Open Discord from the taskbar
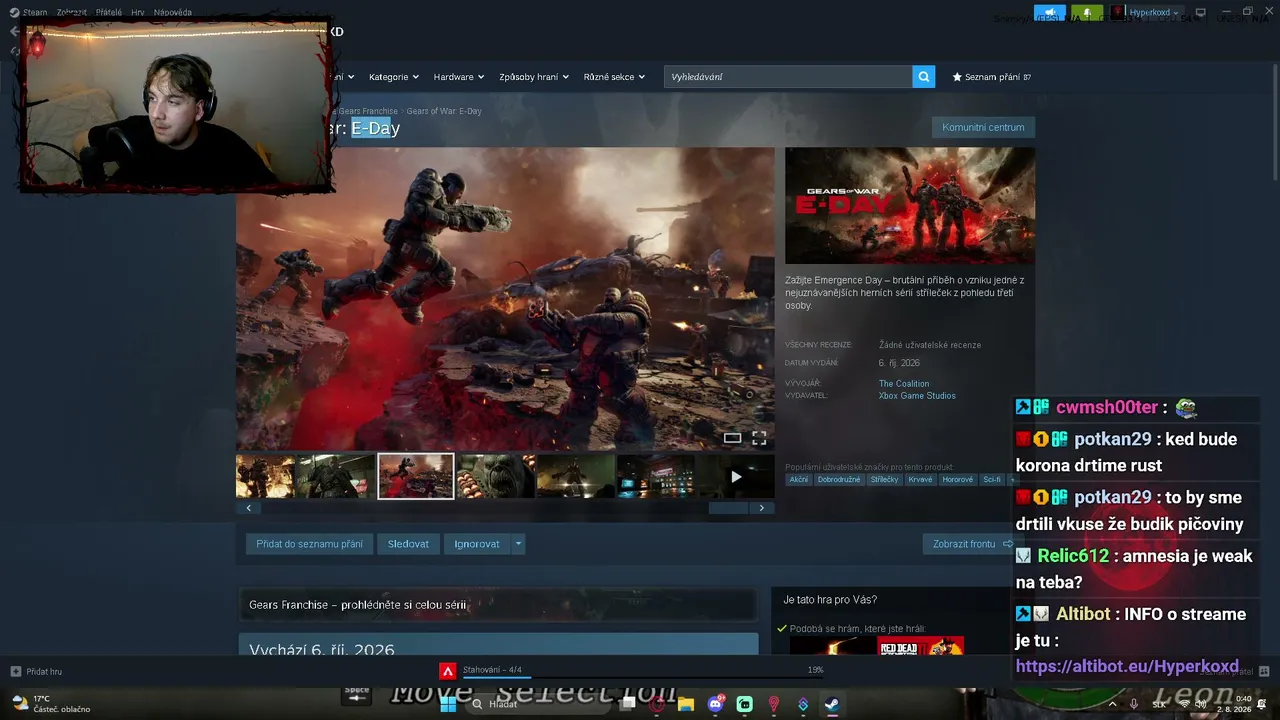 [715, 704]
